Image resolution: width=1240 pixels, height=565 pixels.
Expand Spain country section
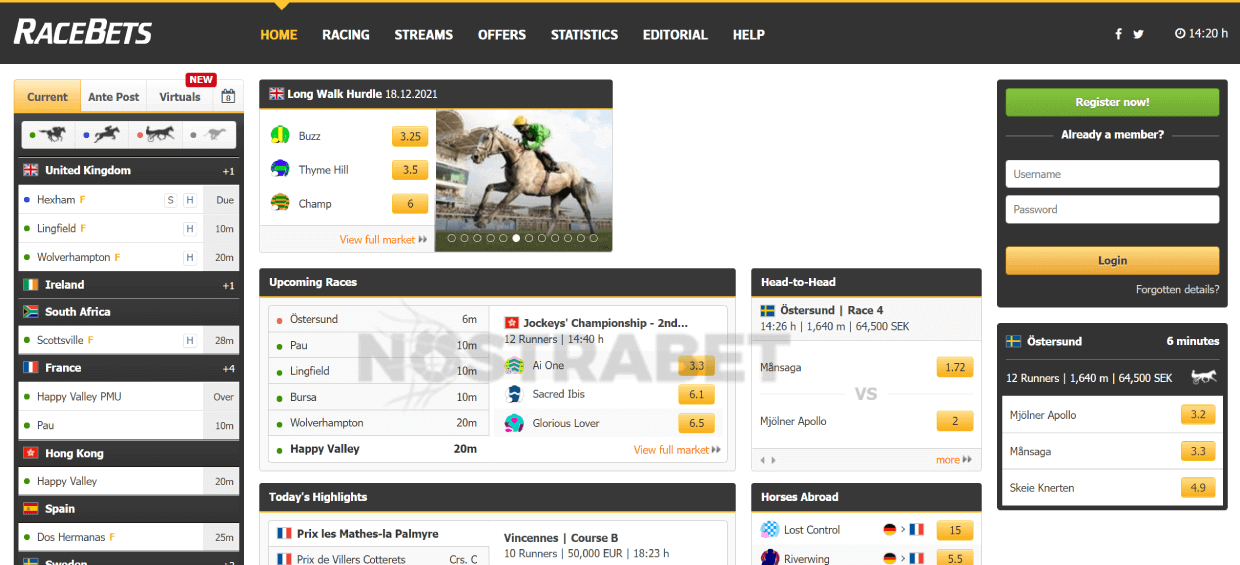(x=129, y=509)
